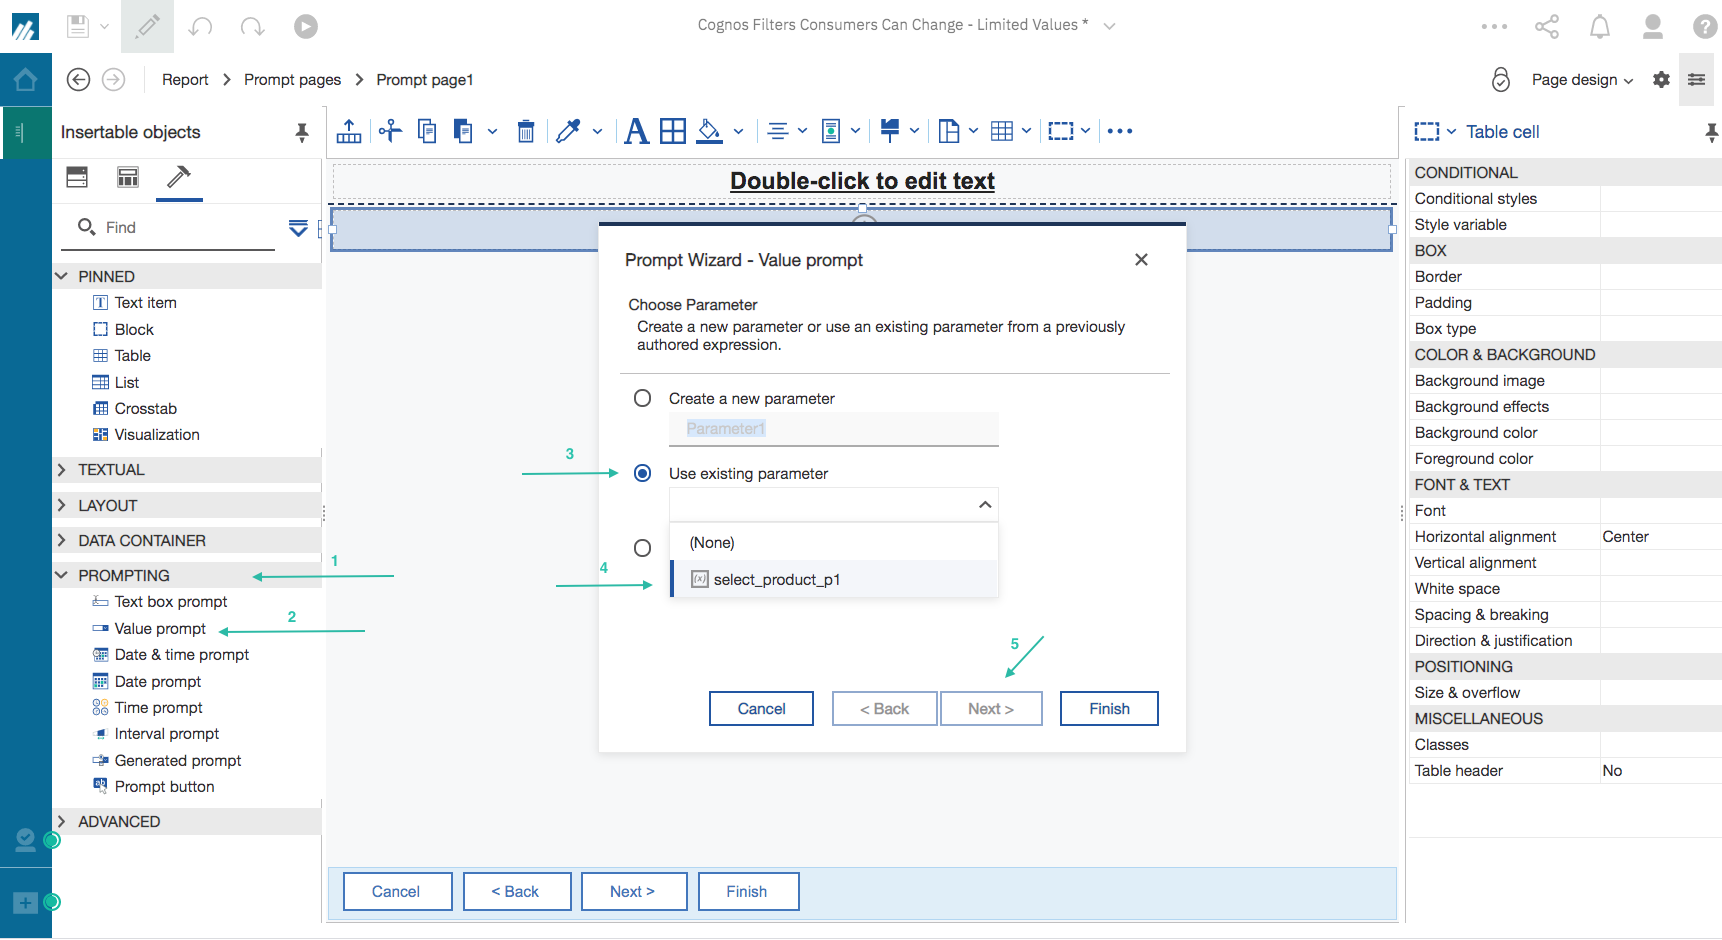
Task: Open the Page design dropdown
Action: (1582, 80)
